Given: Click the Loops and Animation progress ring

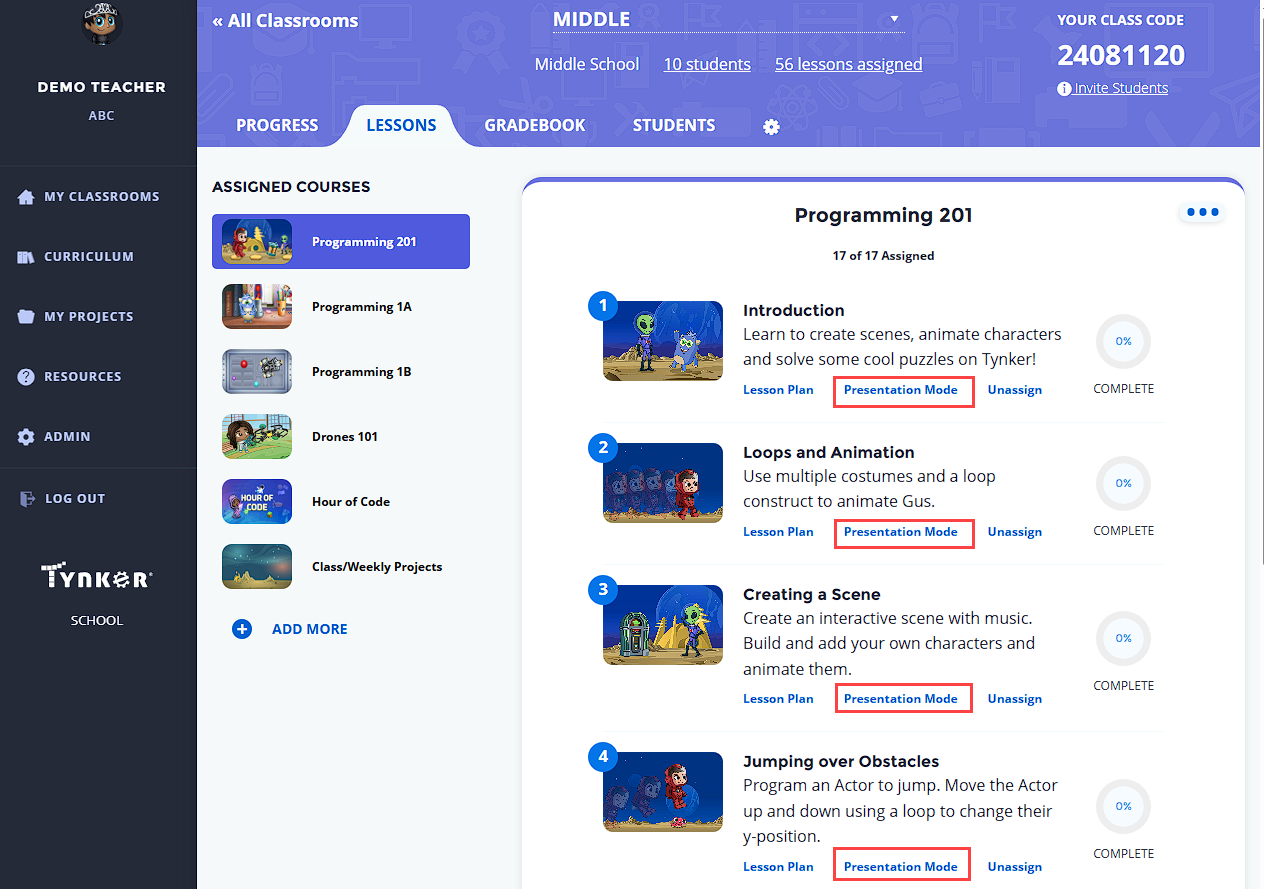Looking at the screenshot, I should click(1124, 483).
